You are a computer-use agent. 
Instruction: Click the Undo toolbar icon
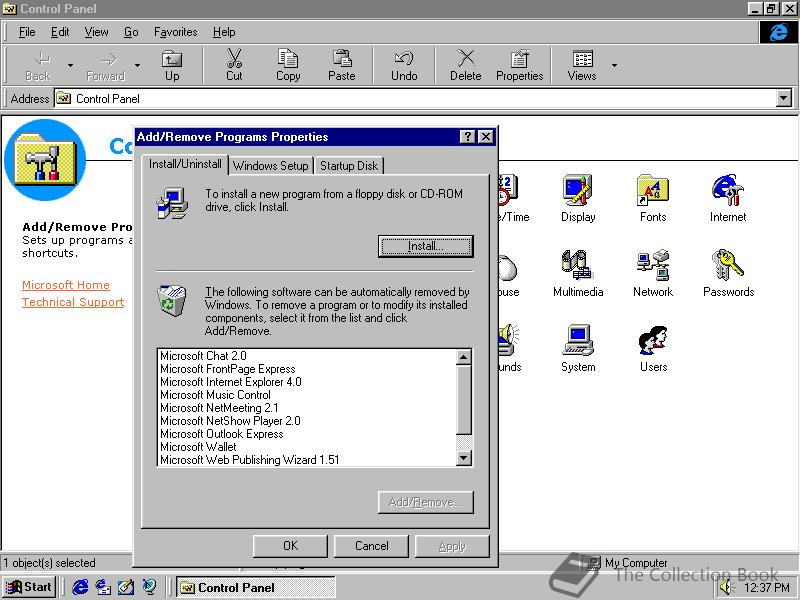point(404,59)
